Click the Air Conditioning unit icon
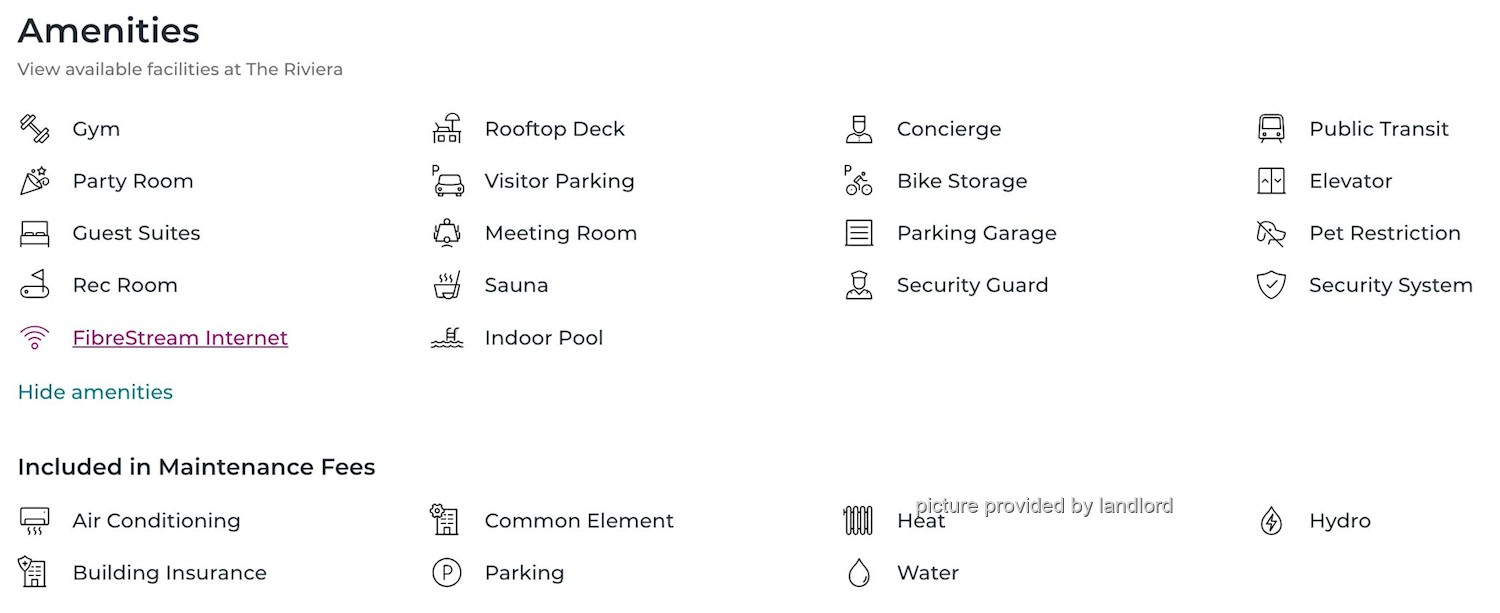 (34, 521)
